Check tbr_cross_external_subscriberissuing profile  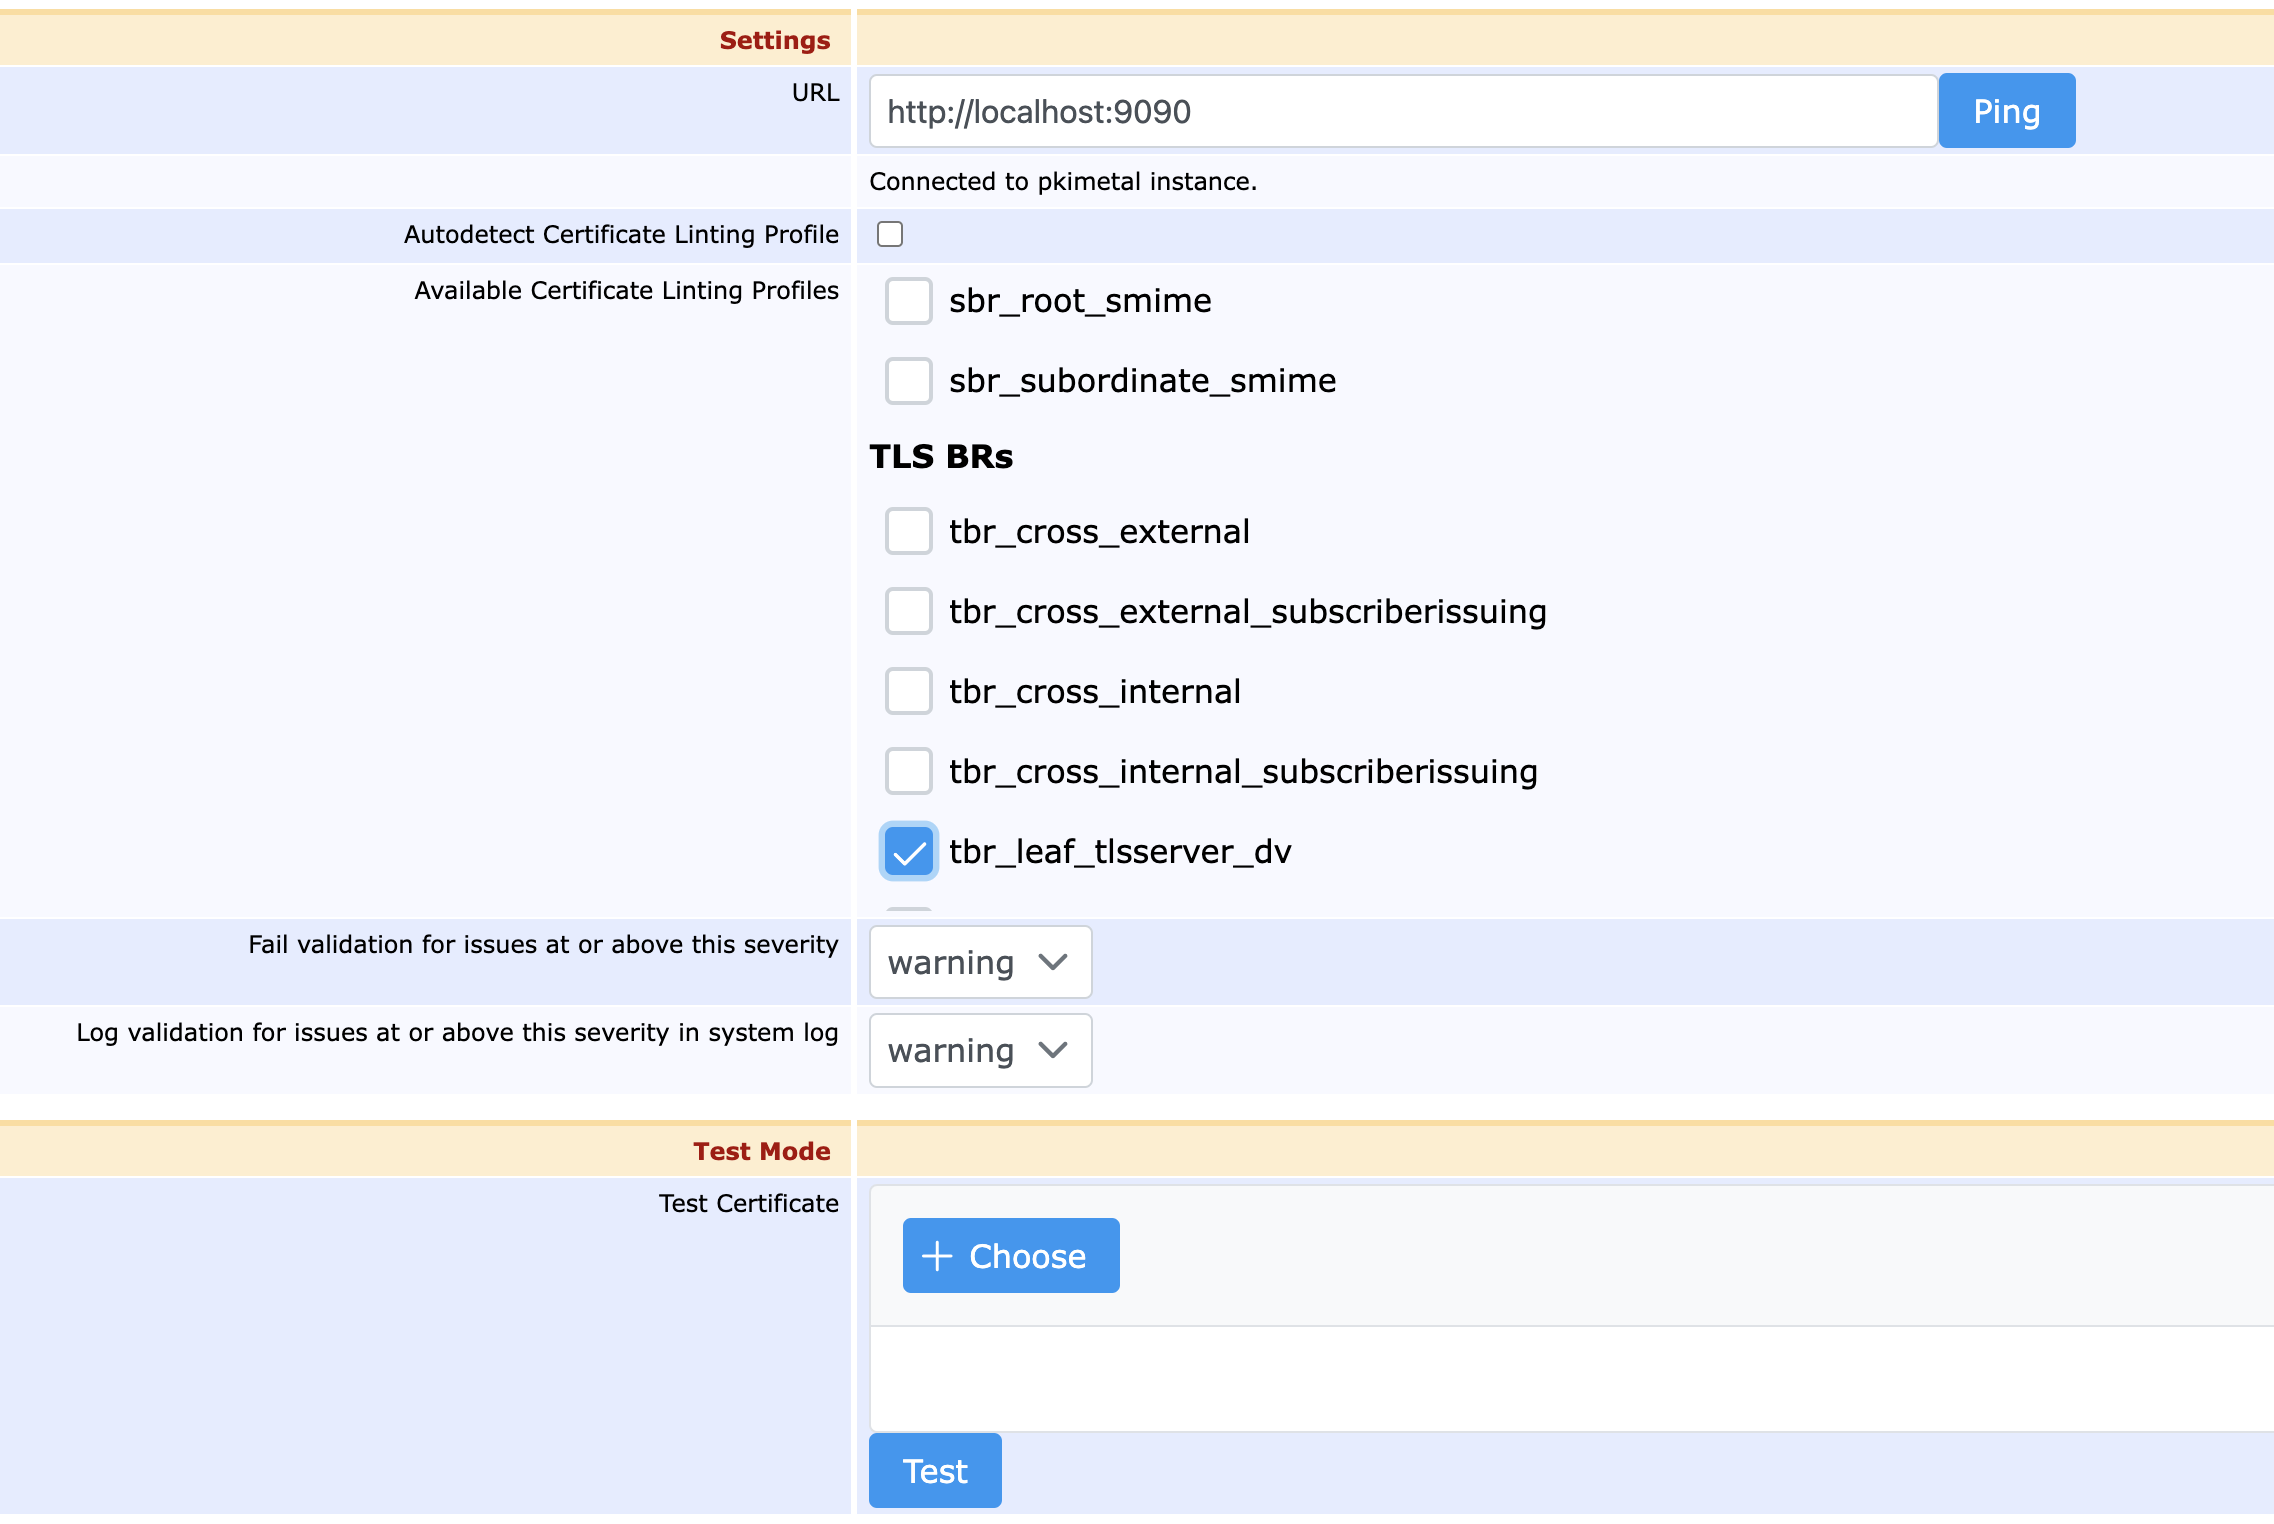coord(908,611)
